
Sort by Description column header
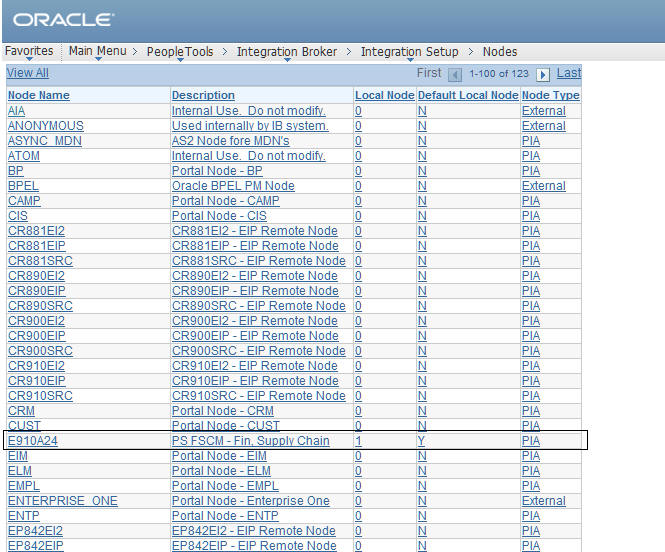click(x=203, y=95)
